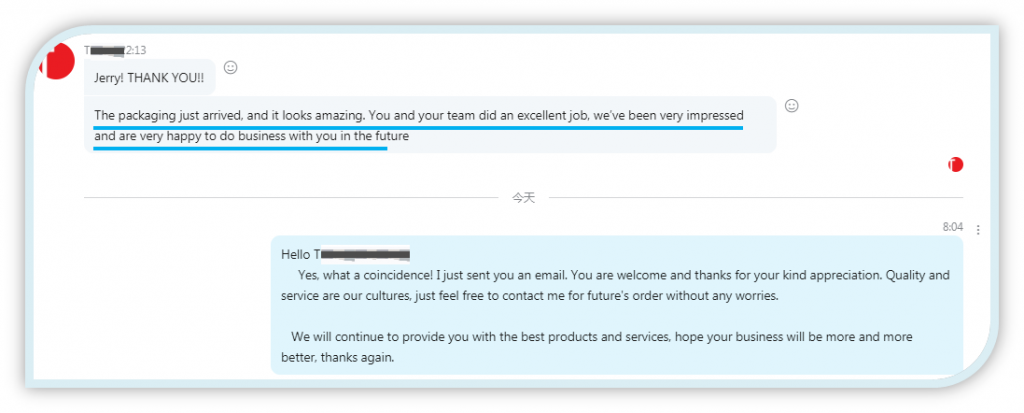Open three-dot more options beside 8:04
1024x413 pixels.
(x=978, y=229)
